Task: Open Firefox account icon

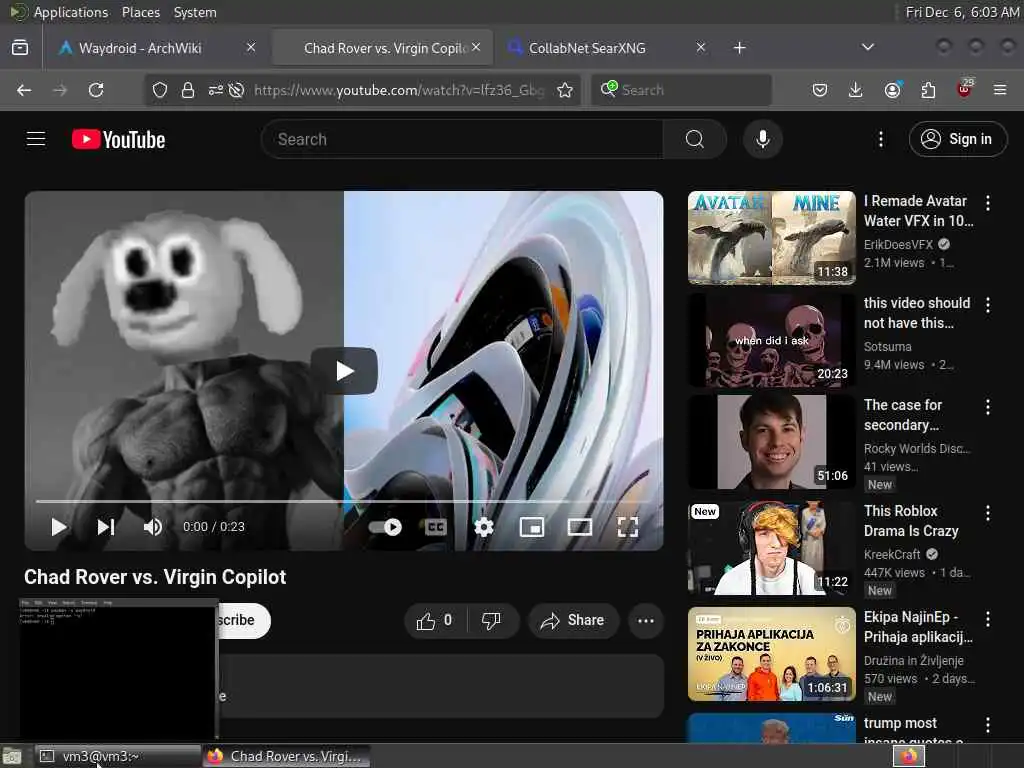Action: [892, 90]
